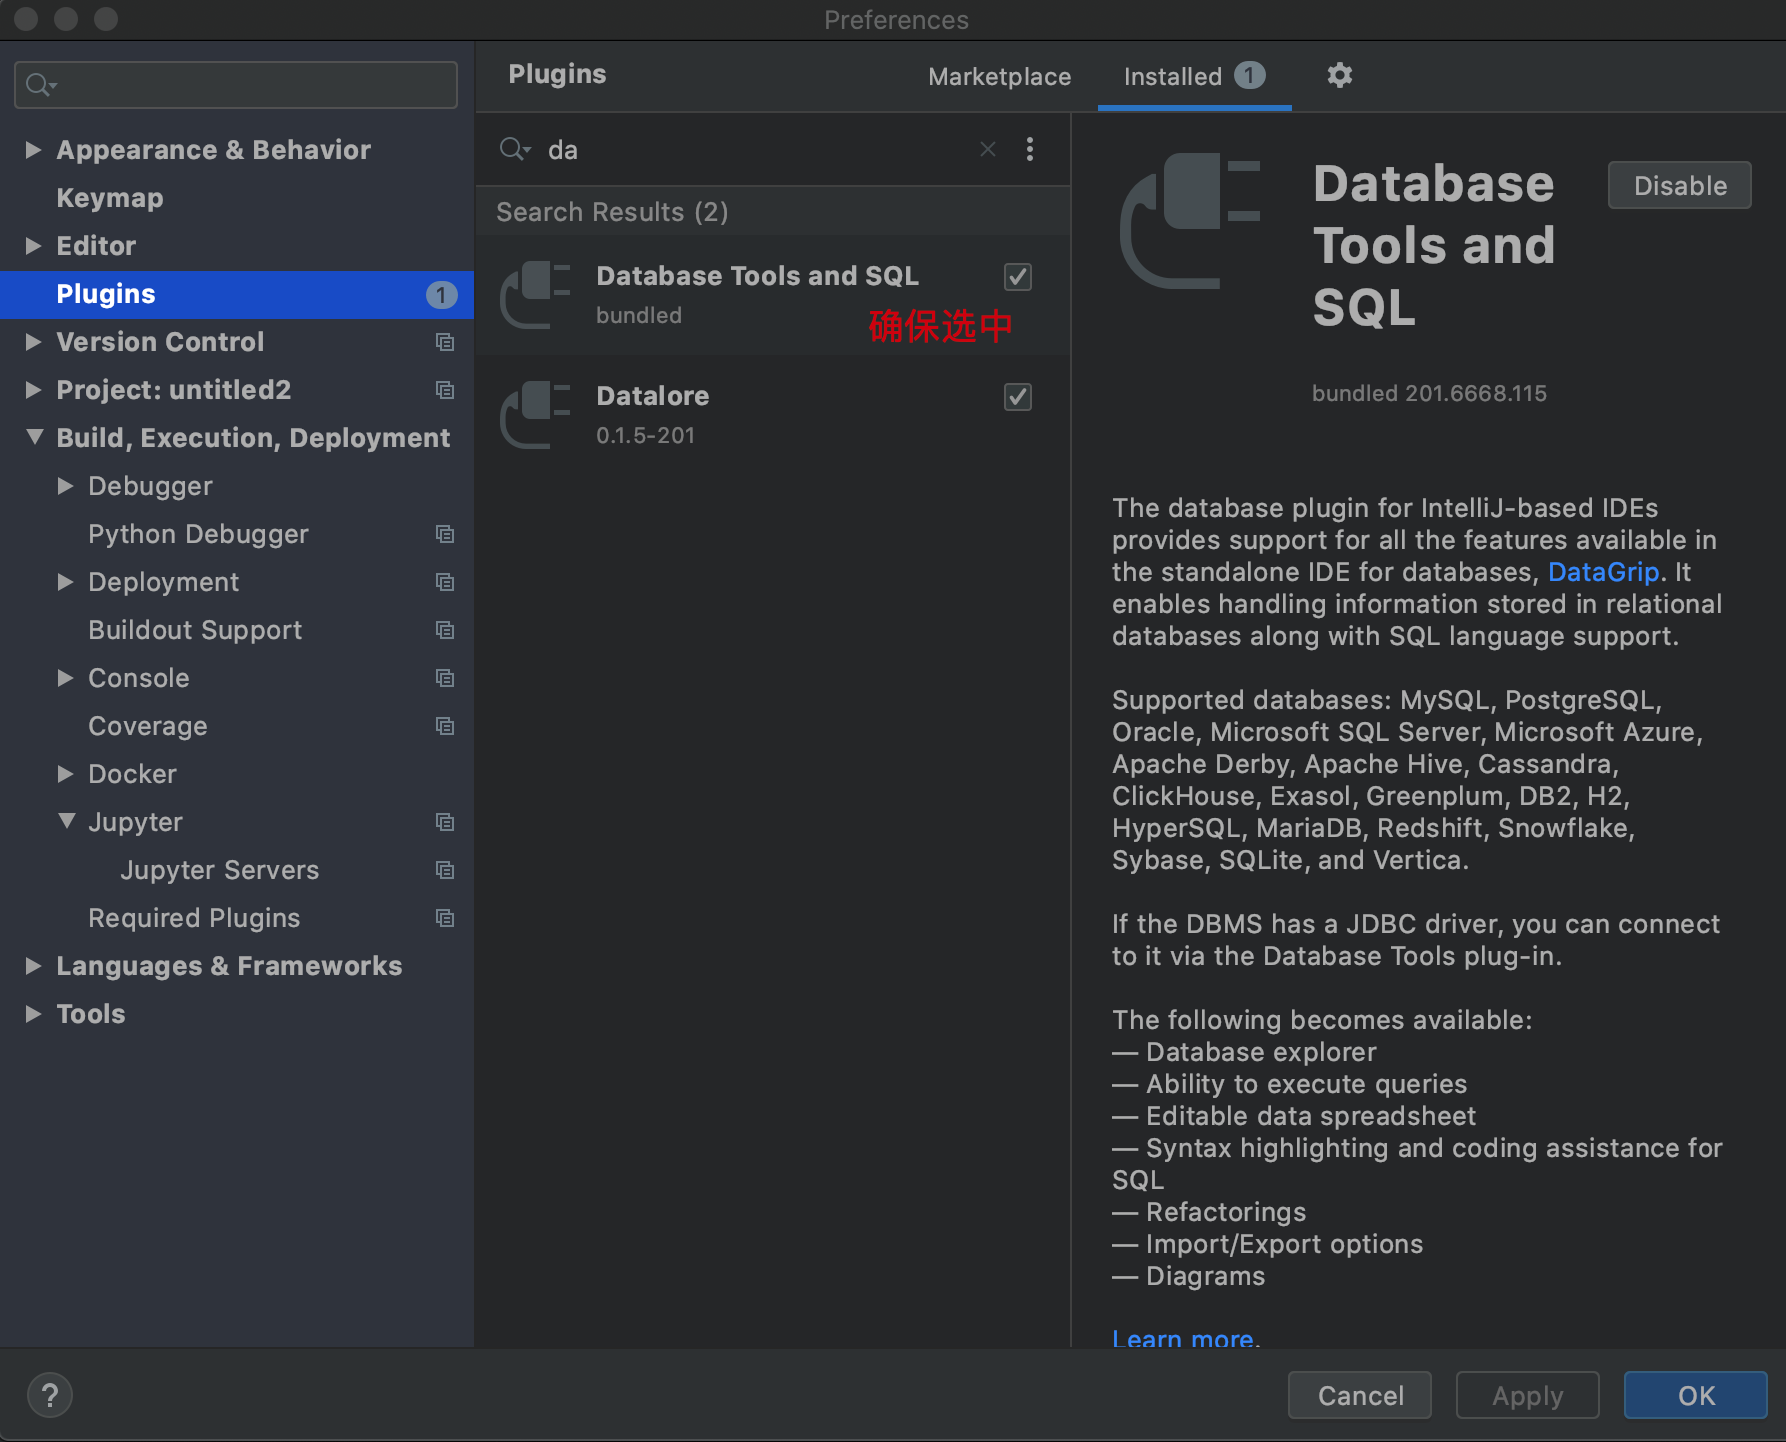The height and width of the screenshot is (1442, 1786).
Task: Collapse Build, Execution, Deployment section
Action: pos(34,437)
